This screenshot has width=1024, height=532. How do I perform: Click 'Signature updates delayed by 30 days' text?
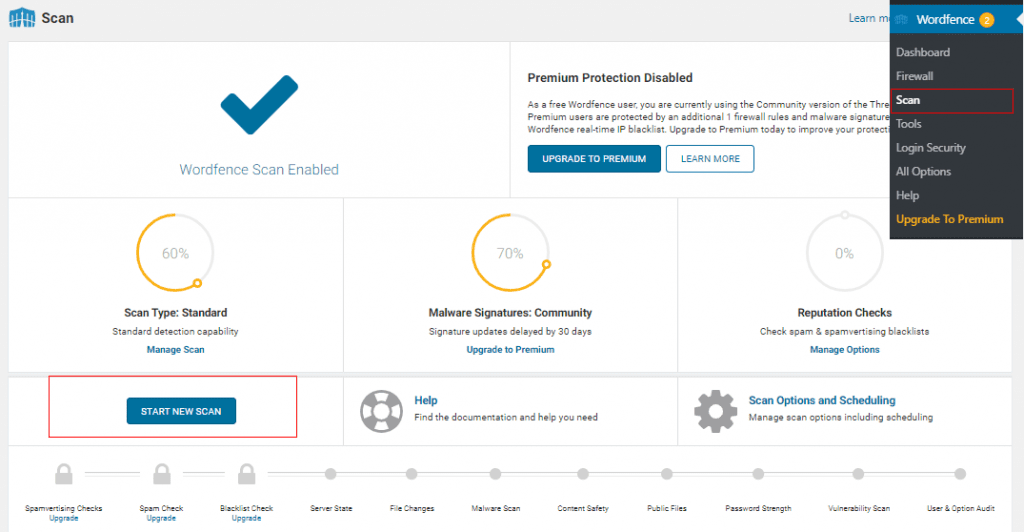pyautogui.click(x=510, y=332)
